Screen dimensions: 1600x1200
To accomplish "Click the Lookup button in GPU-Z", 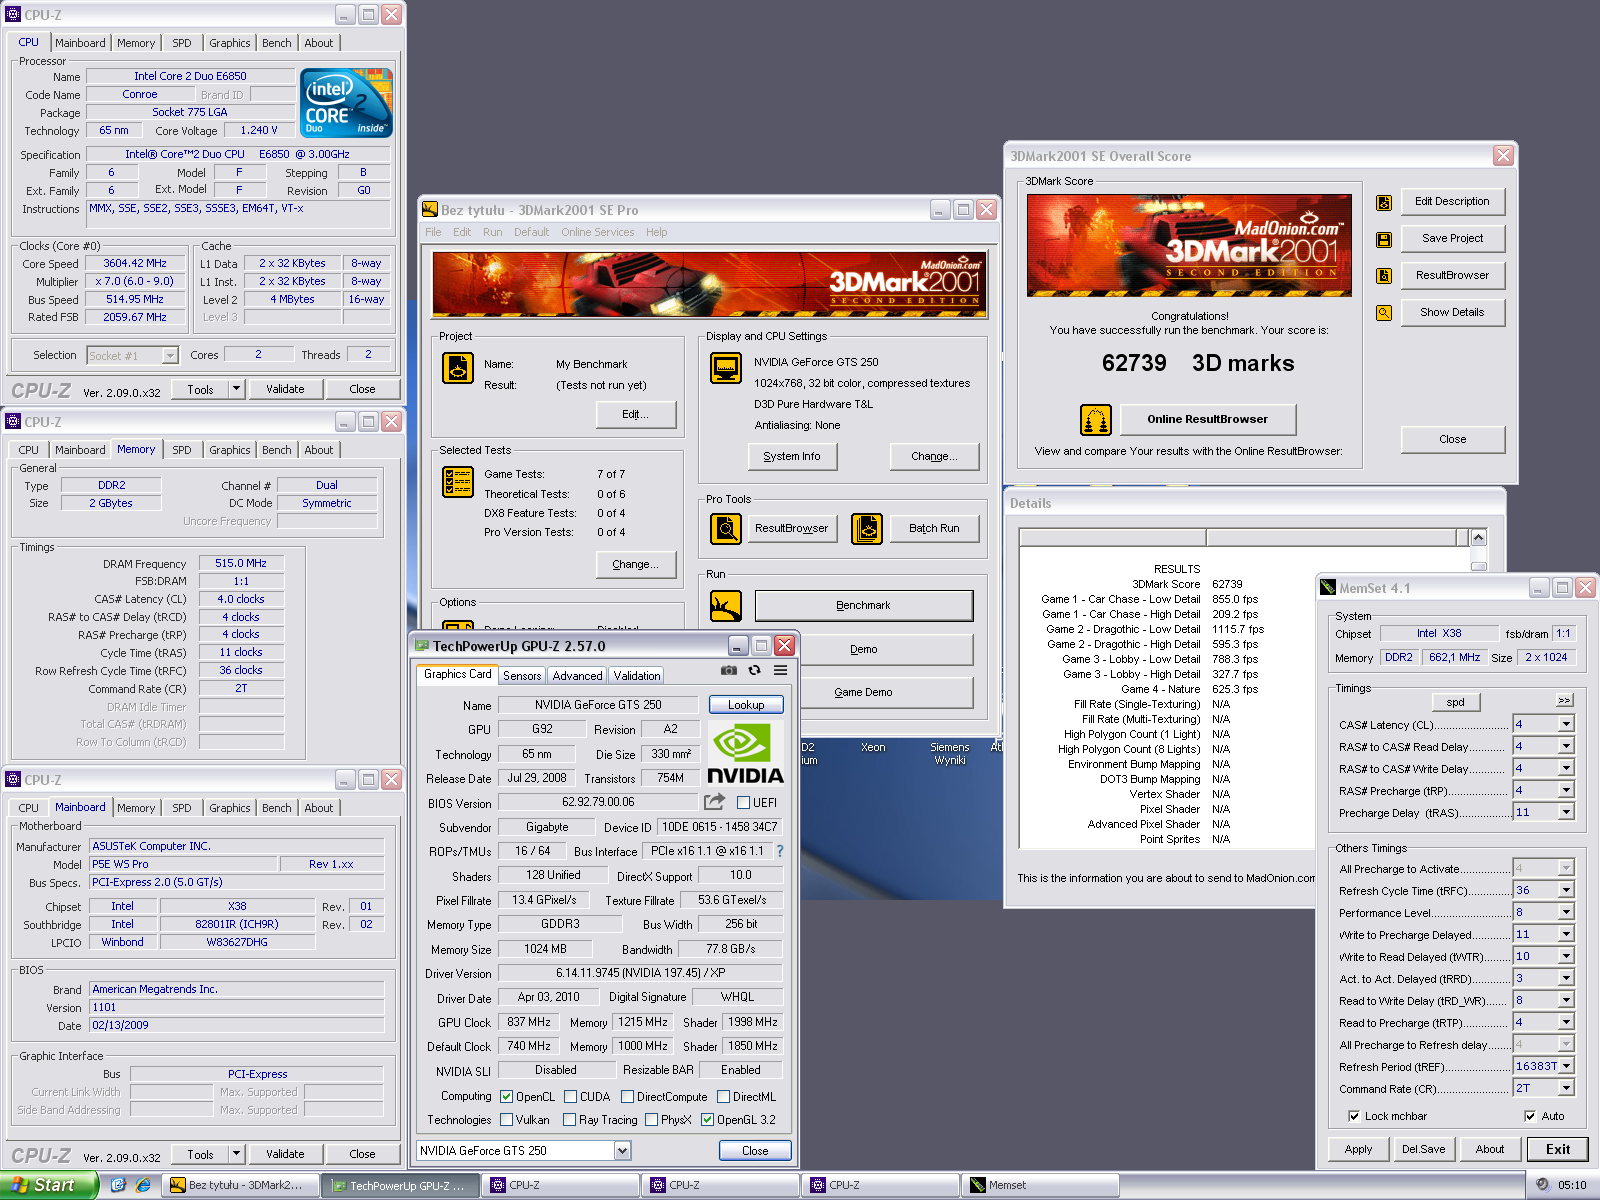I will pos(746,705).
